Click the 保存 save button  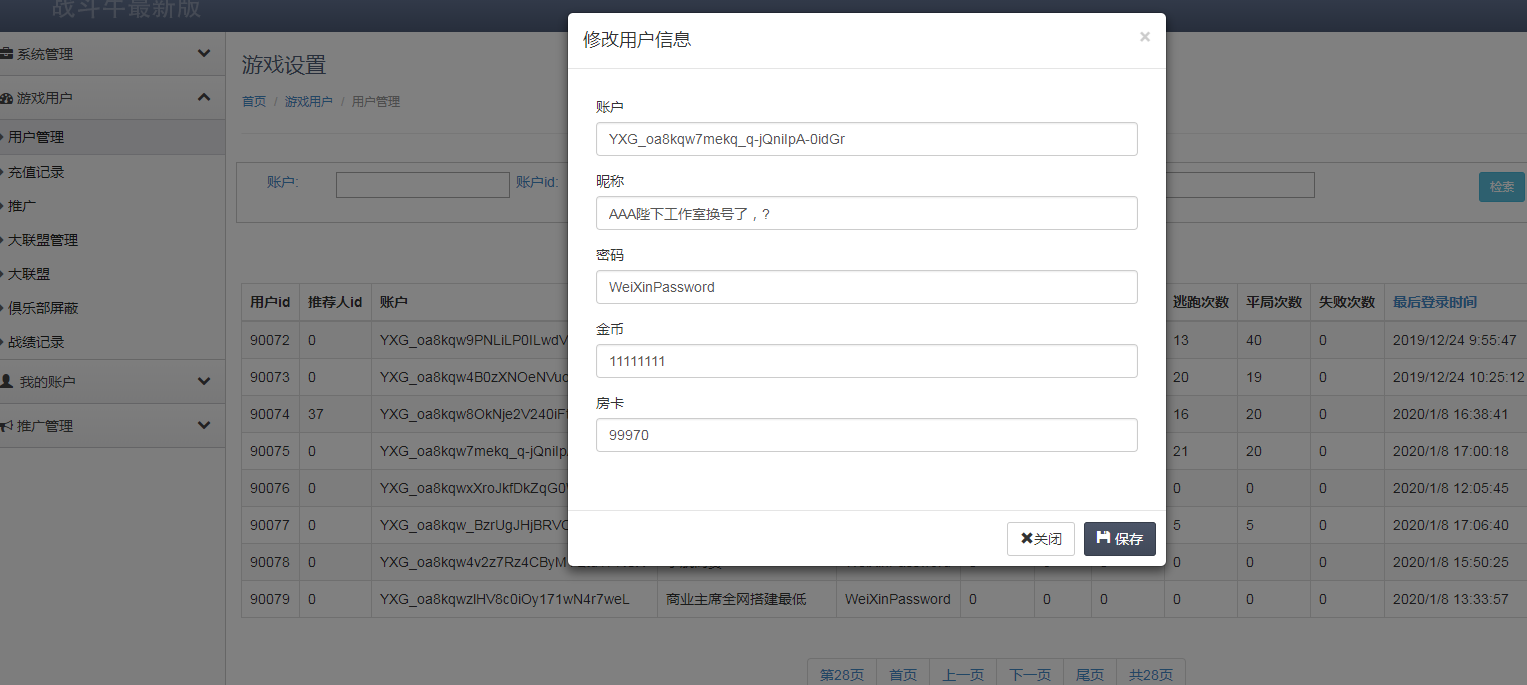click(1119, 539)
